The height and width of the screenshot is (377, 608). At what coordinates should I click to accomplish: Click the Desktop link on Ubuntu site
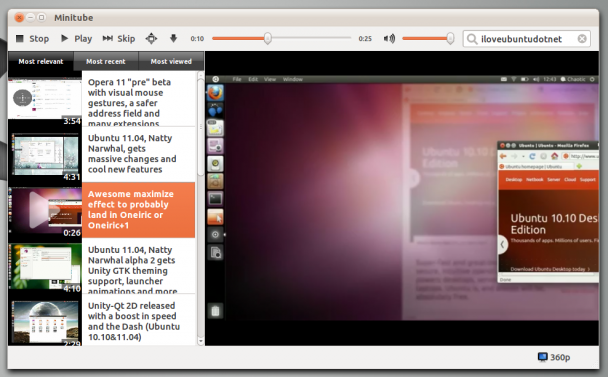point(513,180)
